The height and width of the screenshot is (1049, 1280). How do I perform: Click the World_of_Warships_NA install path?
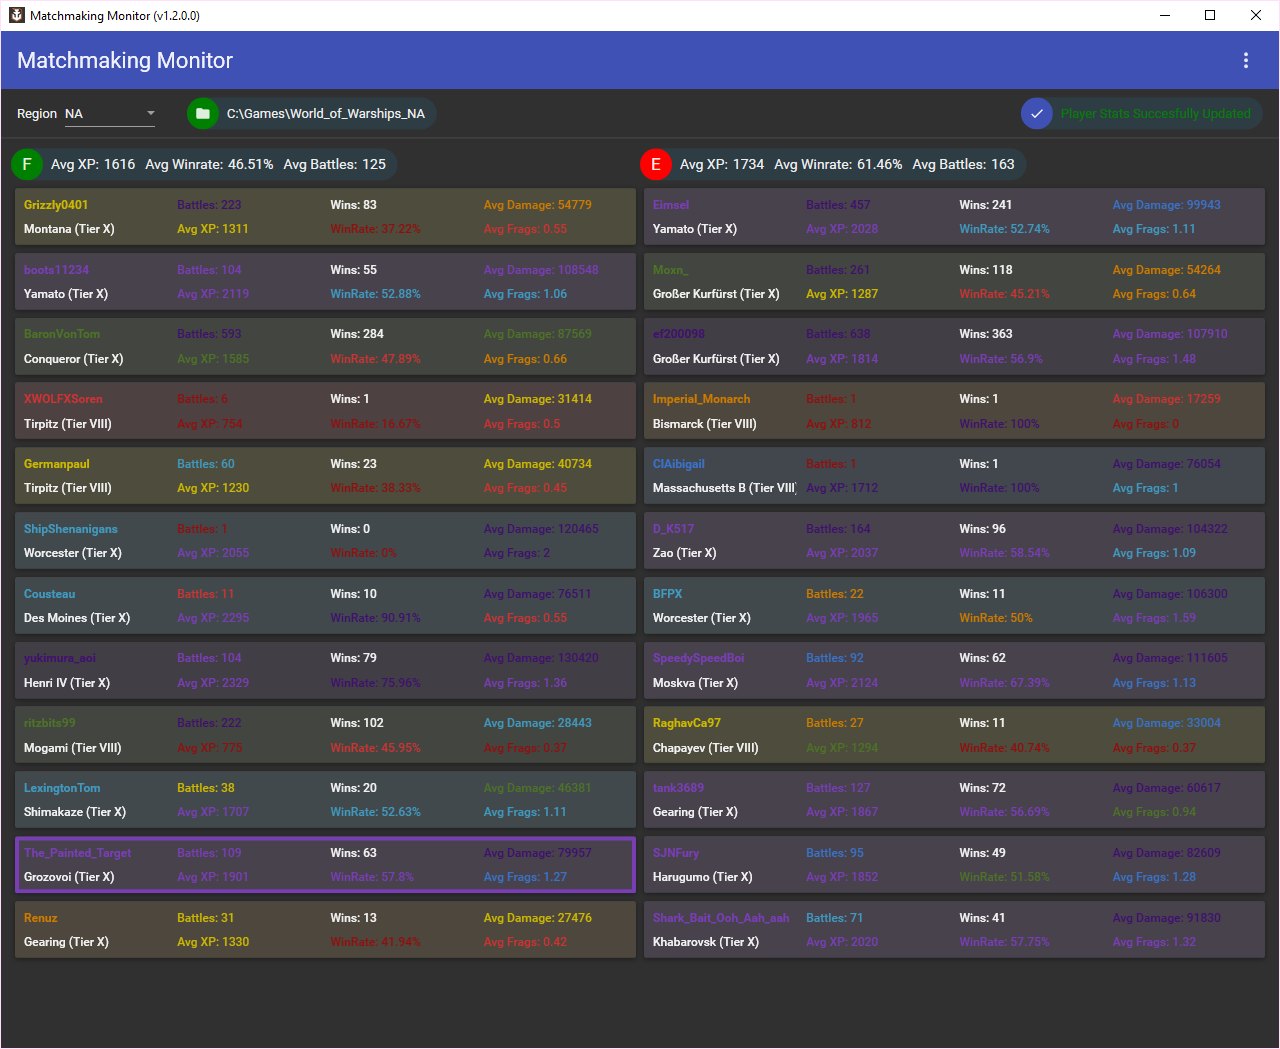tap(325, 114)
